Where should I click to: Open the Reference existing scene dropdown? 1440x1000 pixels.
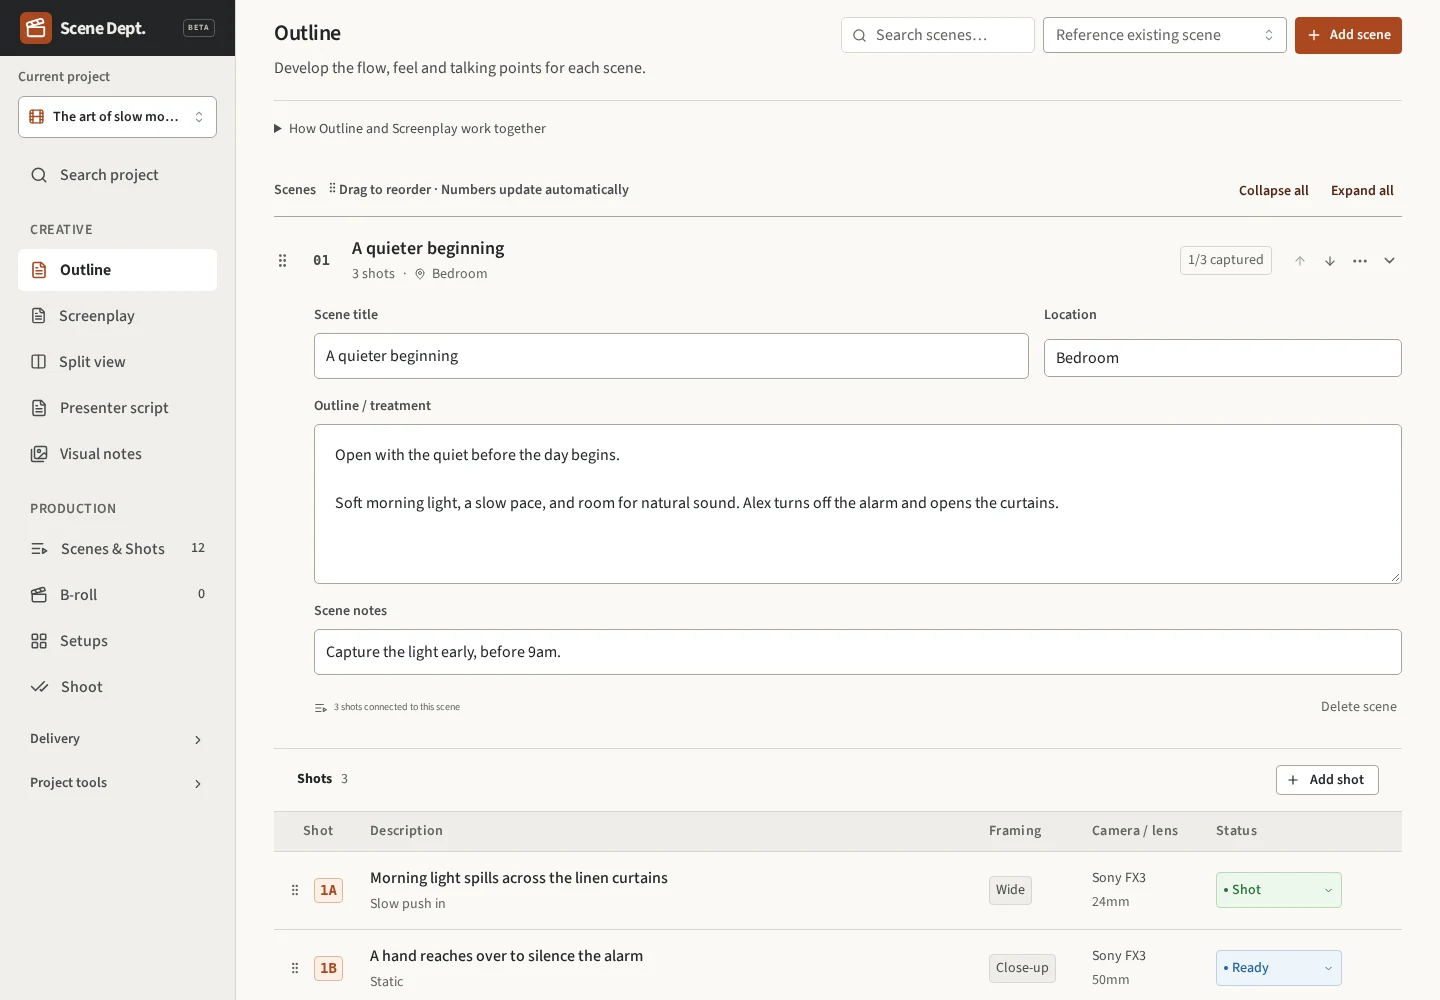coord(1164,35)
